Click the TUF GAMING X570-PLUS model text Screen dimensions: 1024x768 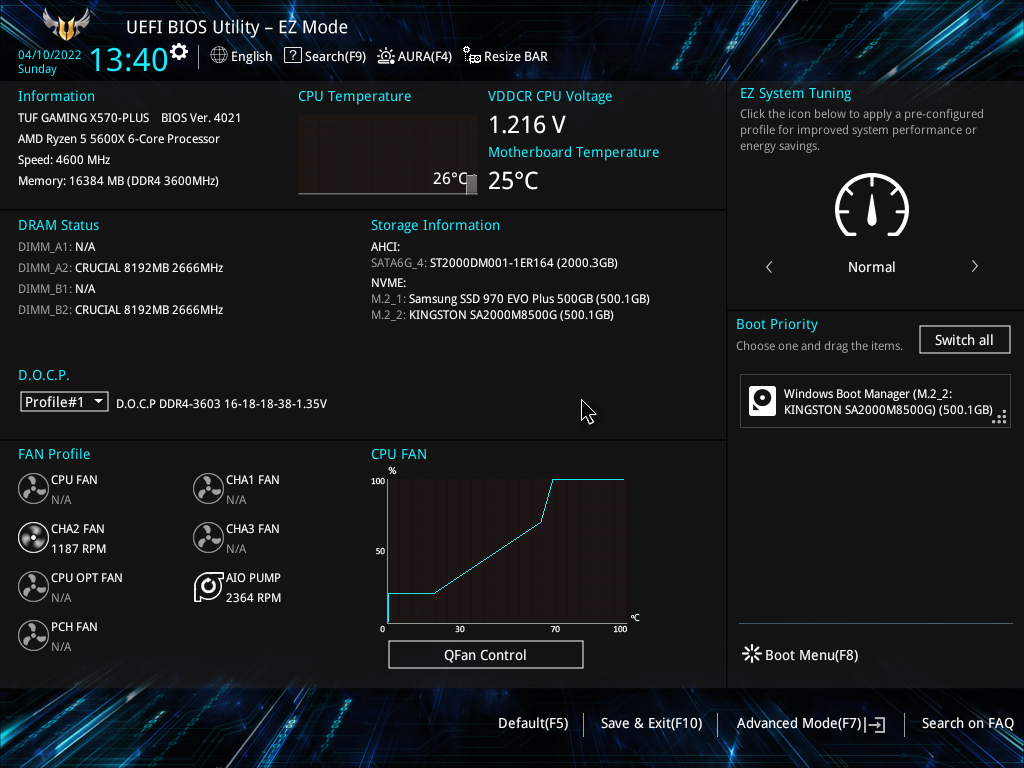(x=84, y=118)
